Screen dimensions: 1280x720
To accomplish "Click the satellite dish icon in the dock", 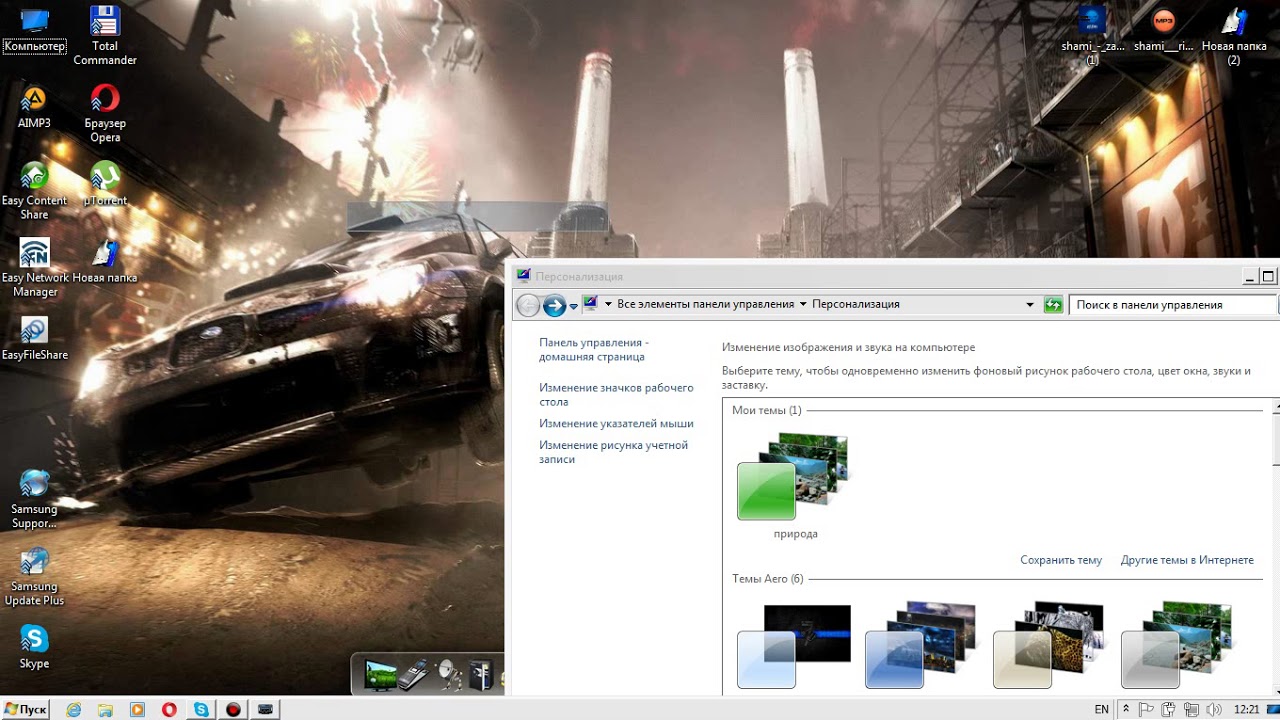I will (x=451, y=676).
